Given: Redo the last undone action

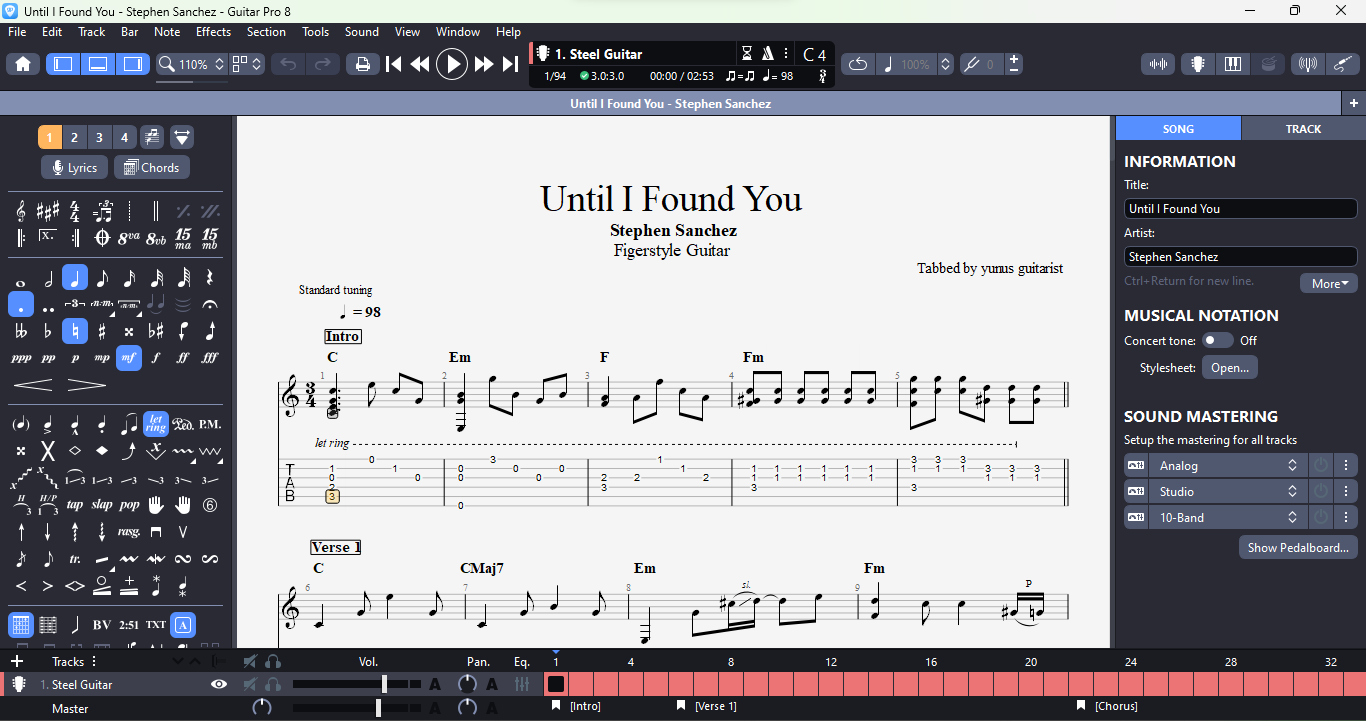Looking at the screenshot, I should [x=322, y=64].
